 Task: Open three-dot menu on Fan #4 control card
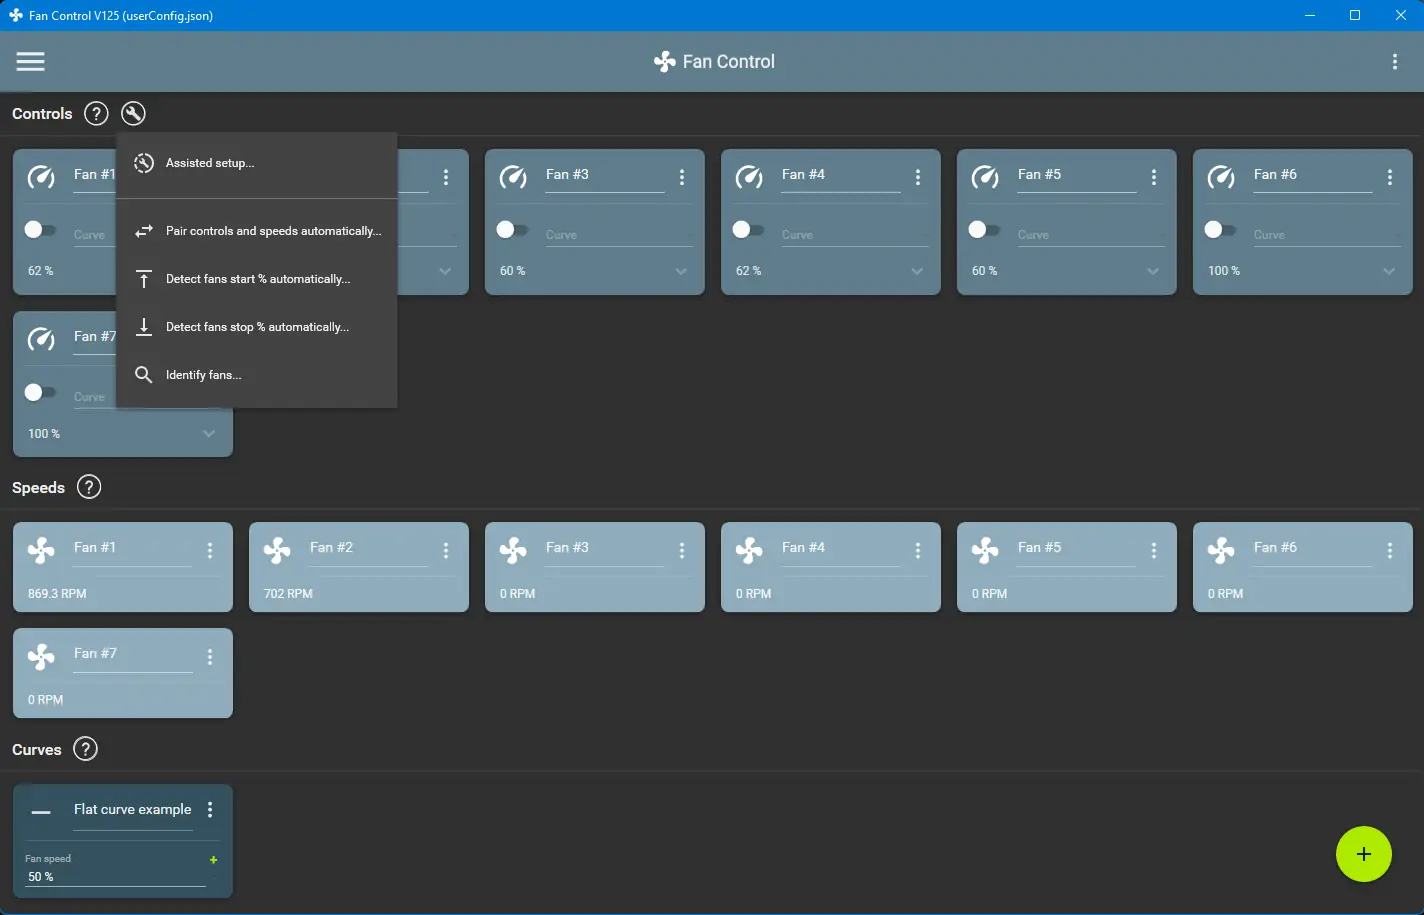[x=918, y=177]
